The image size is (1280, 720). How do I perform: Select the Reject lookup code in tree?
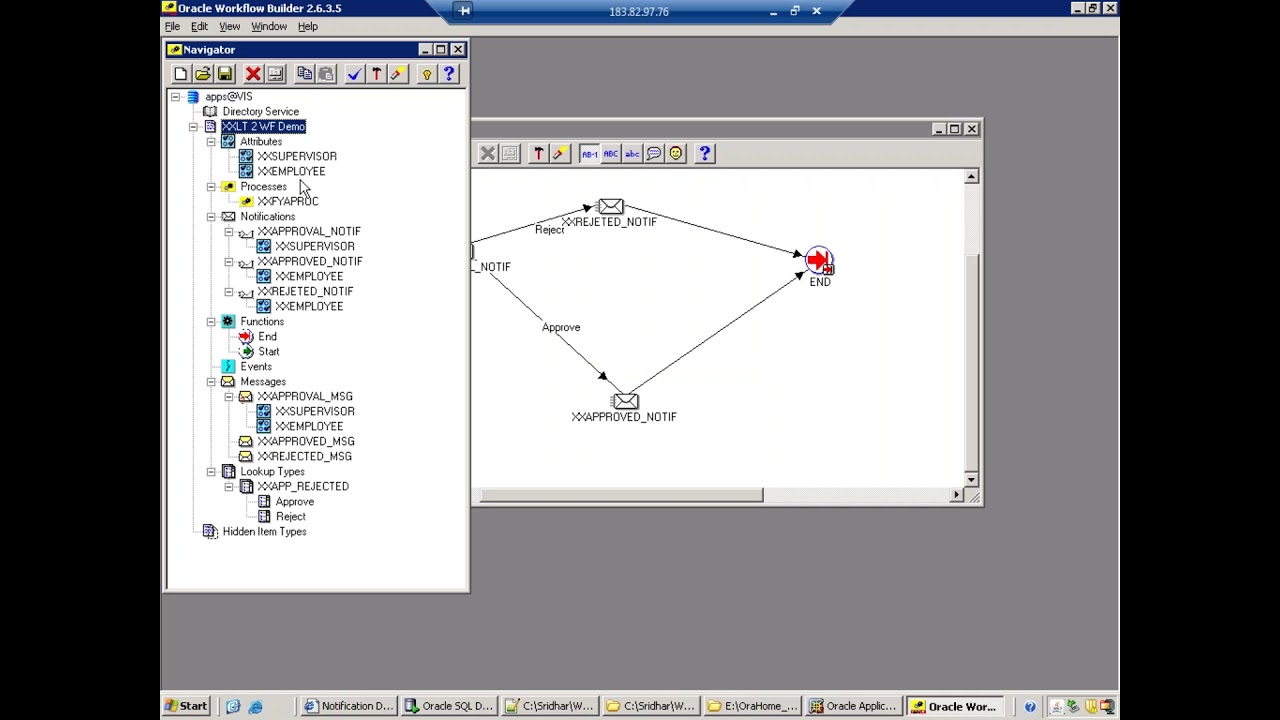(290, 517)
